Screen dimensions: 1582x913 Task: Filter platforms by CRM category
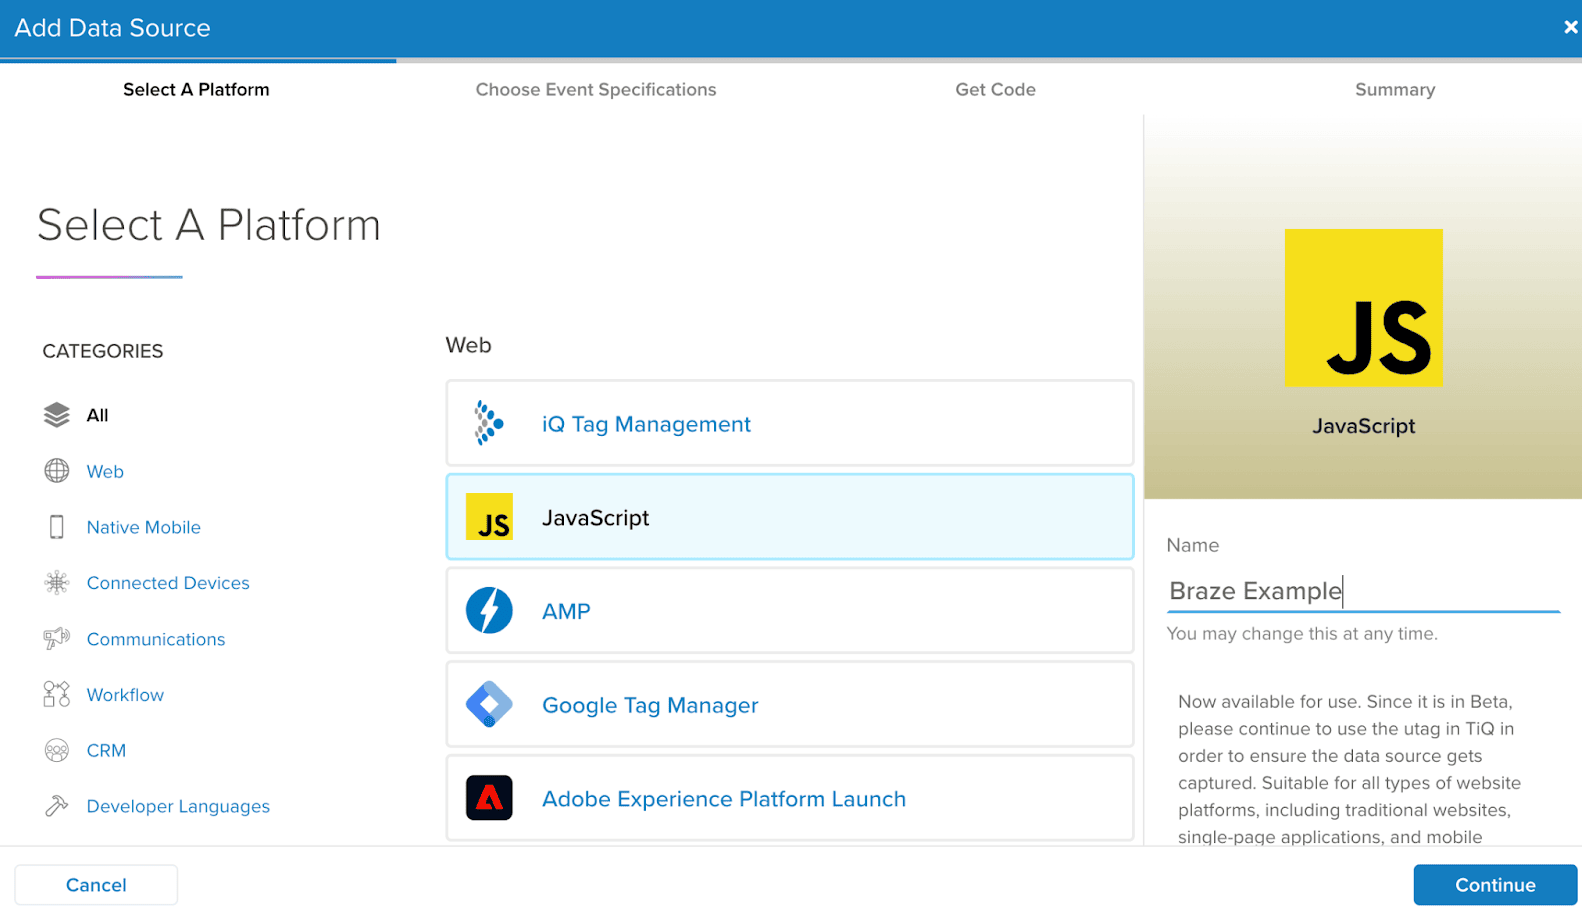[x=106, y=750]
